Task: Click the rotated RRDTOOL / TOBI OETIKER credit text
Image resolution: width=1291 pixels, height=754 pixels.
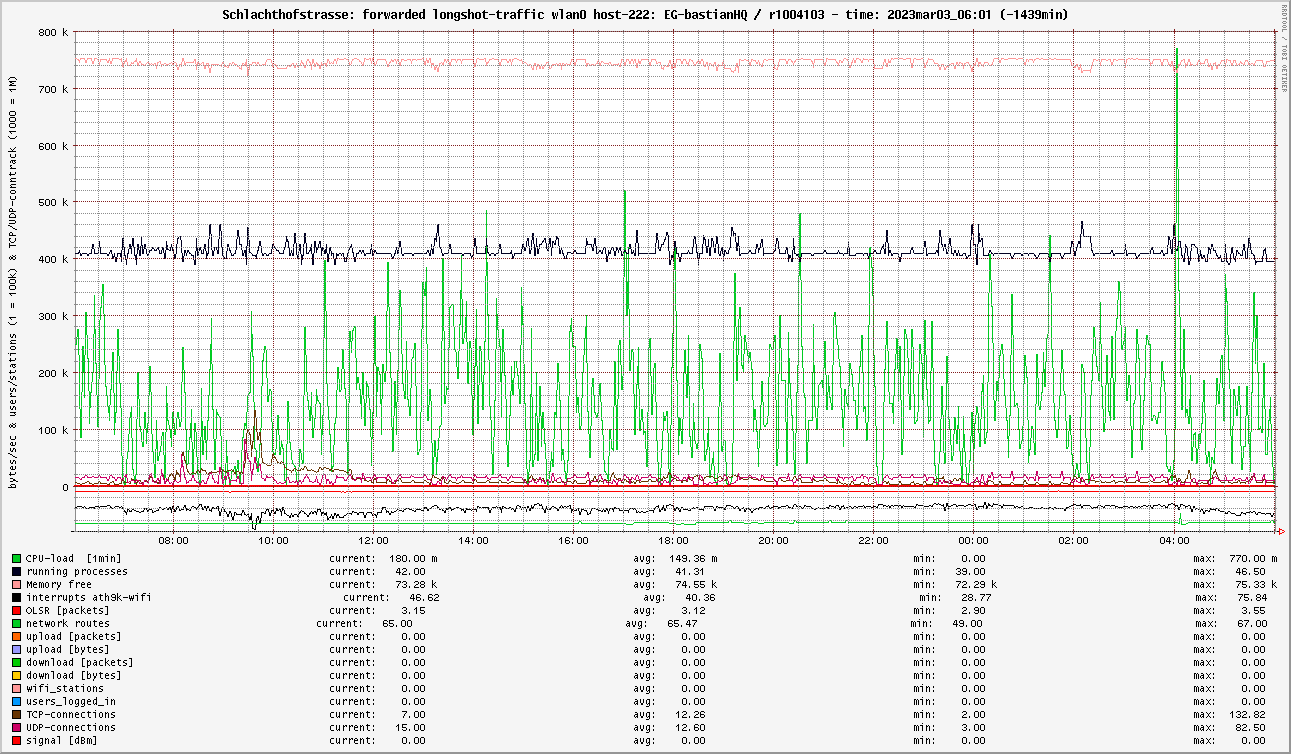Action: (1283, 48)
